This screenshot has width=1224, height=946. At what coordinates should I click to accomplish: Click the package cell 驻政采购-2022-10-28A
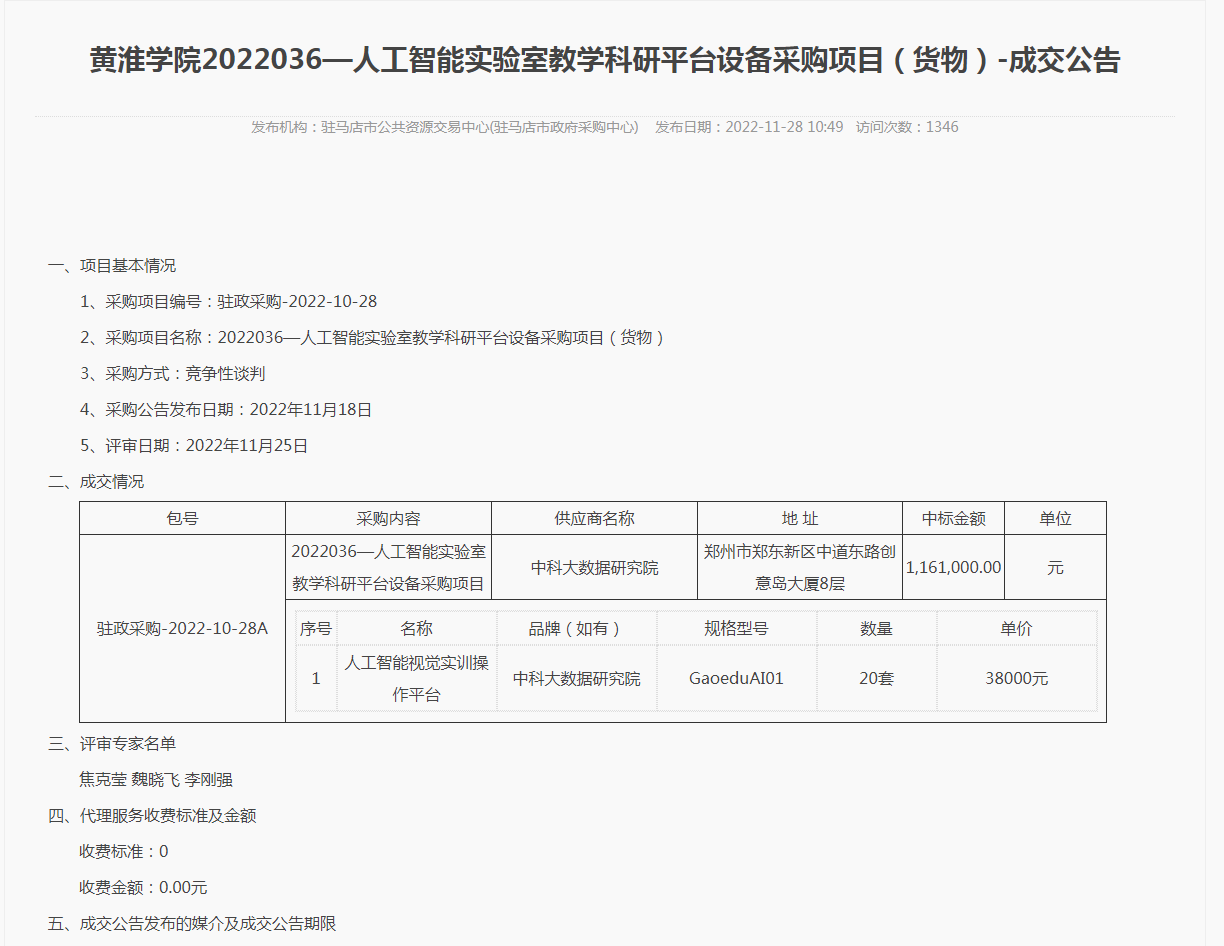[182, 628]
